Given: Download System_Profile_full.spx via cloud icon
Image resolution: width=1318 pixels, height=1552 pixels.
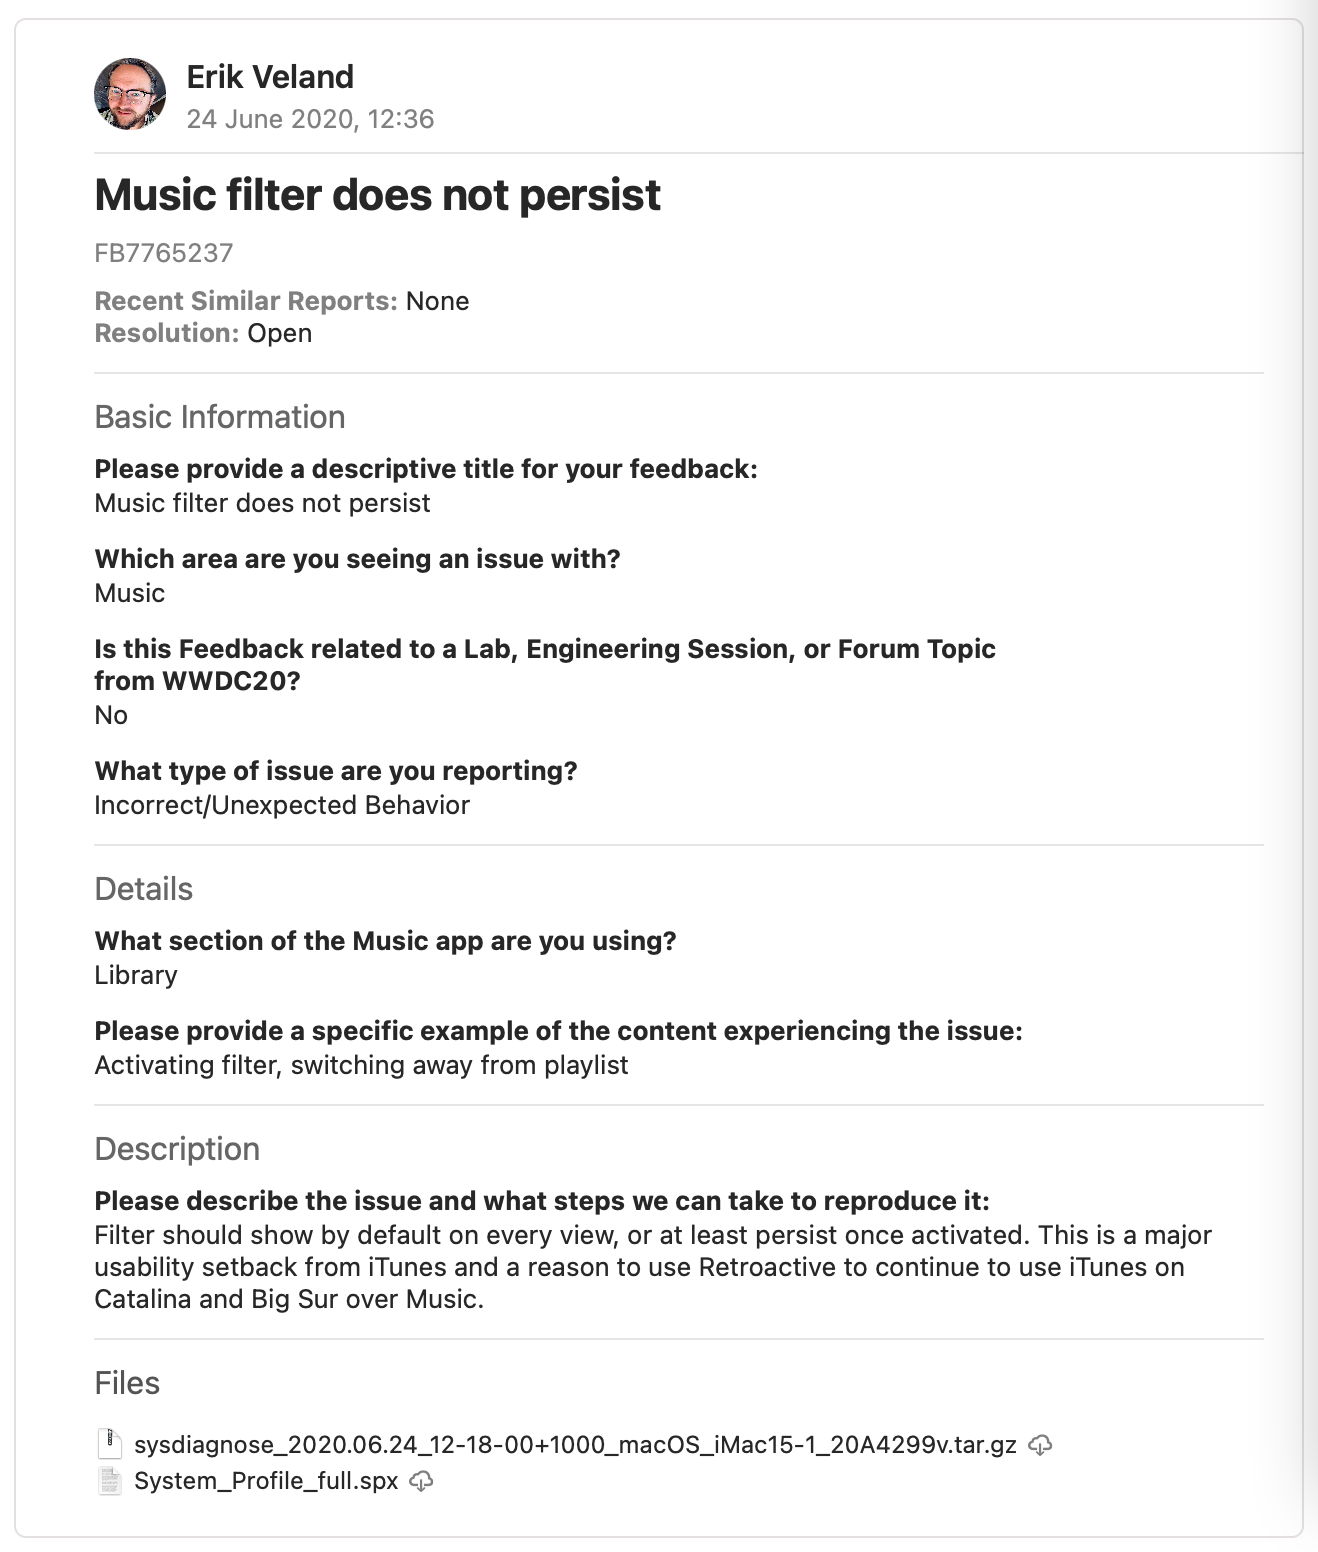Looking at the screenshot, I should click(422, 1481).
